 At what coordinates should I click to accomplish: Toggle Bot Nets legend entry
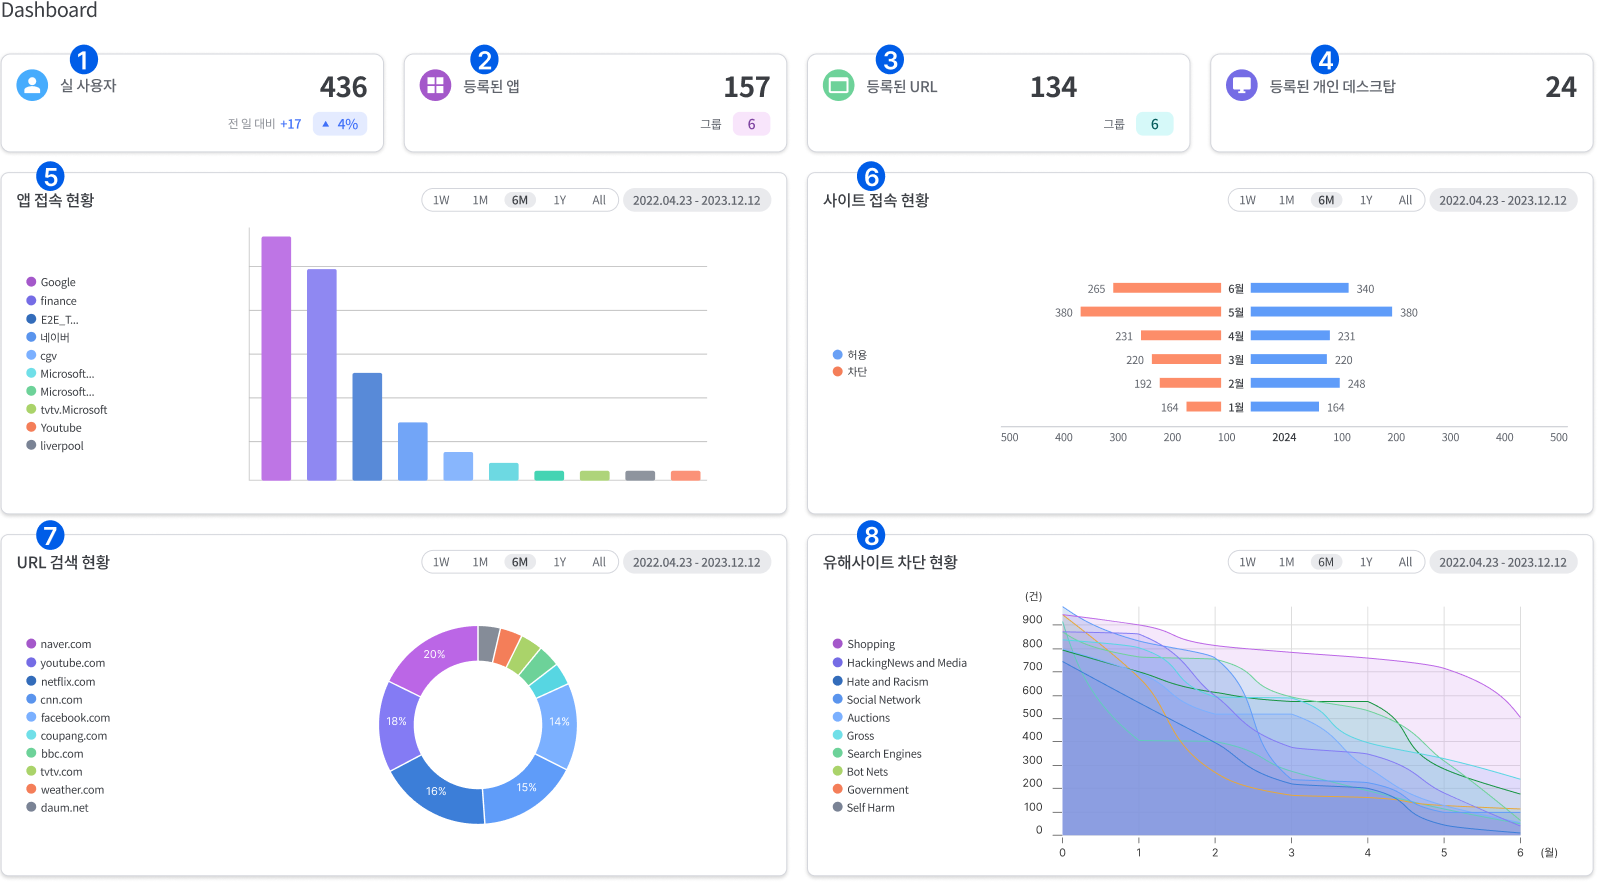point(860,772)
